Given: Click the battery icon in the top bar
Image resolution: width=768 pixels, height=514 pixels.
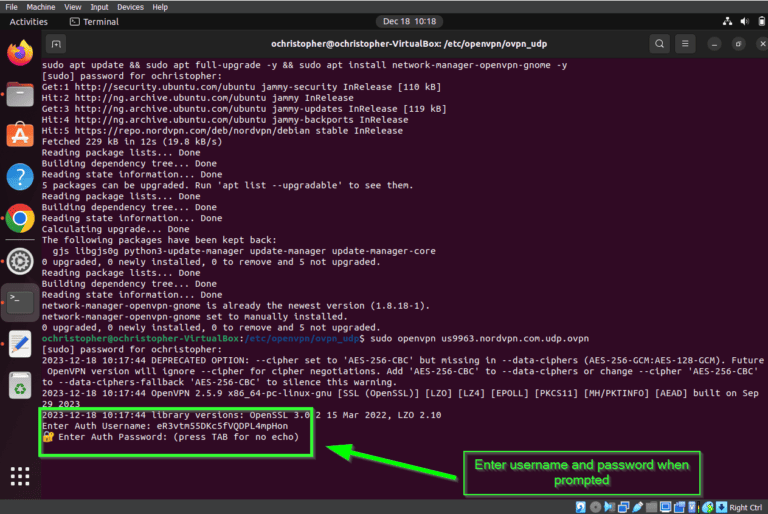Looking at the screenshot, I should tap(762, 22).
